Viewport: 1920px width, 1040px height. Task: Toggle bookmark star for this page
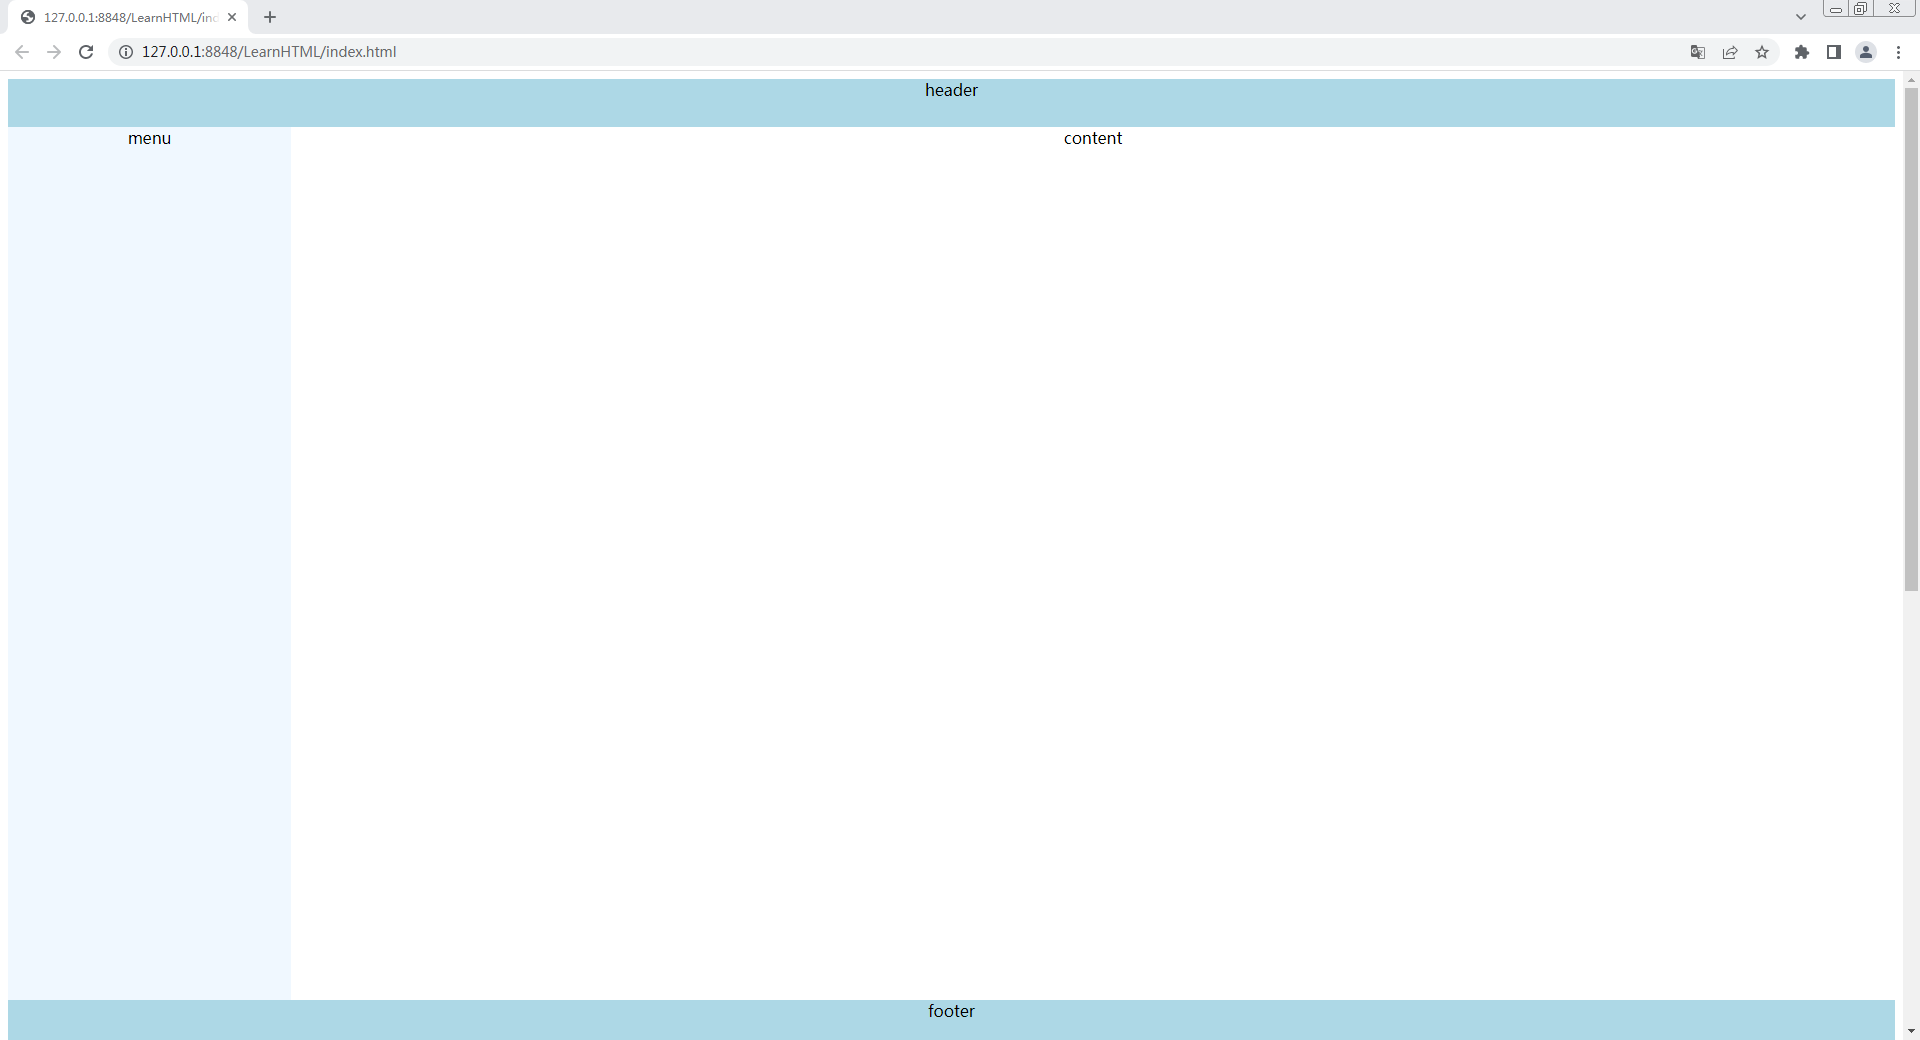click(1762, 52)
